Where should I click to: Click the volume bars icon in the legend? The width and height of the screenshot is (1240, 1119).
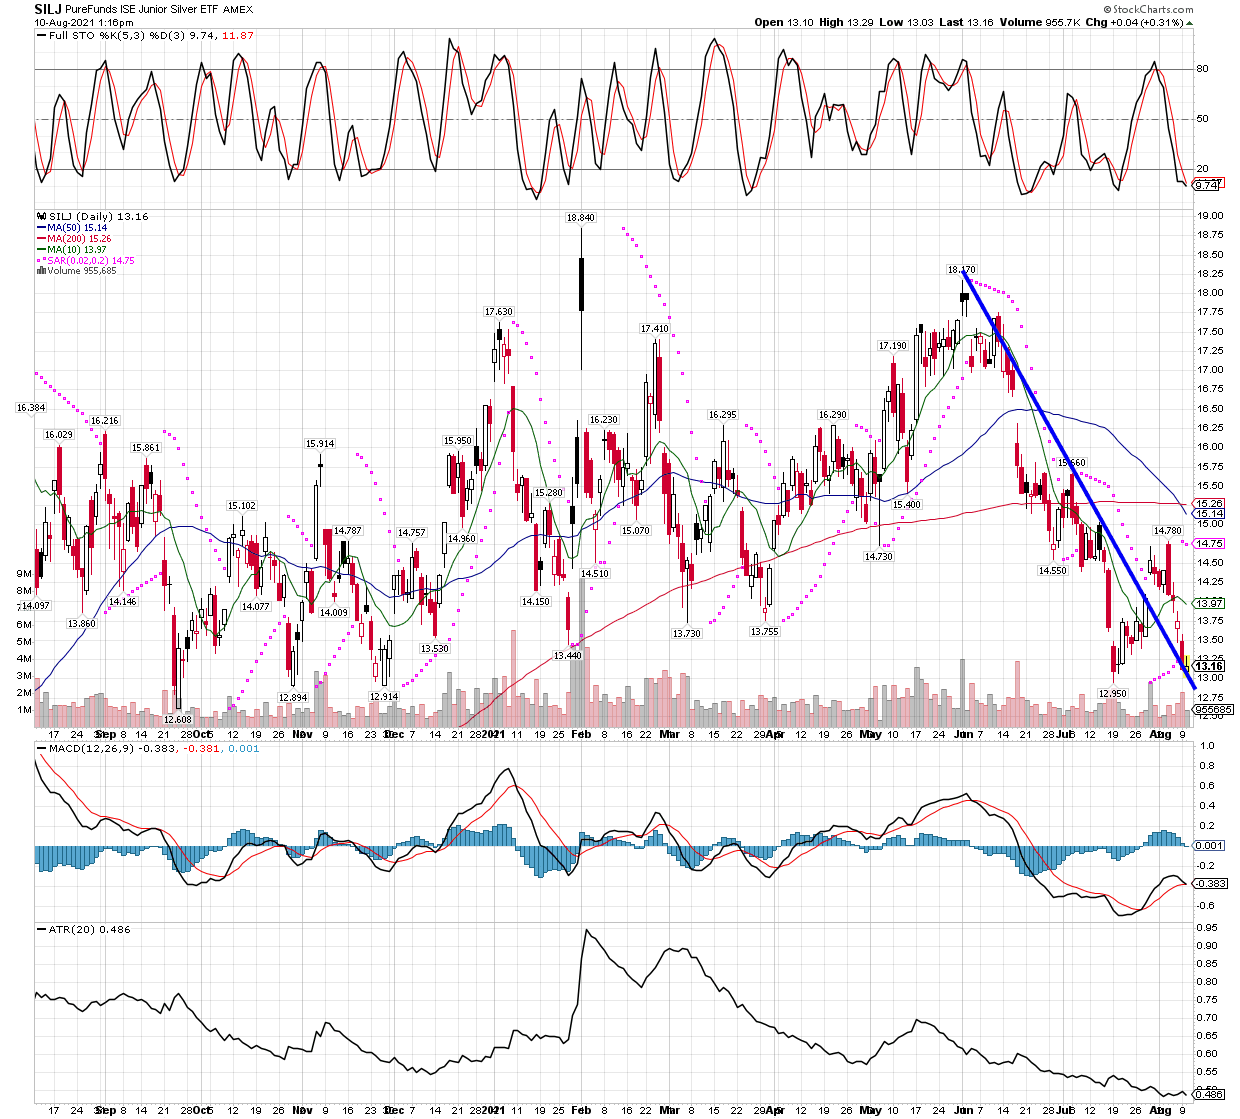pos(41,271)
